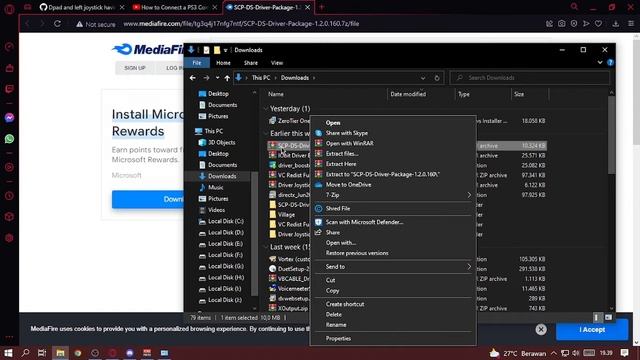The image size is (640, 360).
Task: Choose Create shortcut
Action: [344, 304]
